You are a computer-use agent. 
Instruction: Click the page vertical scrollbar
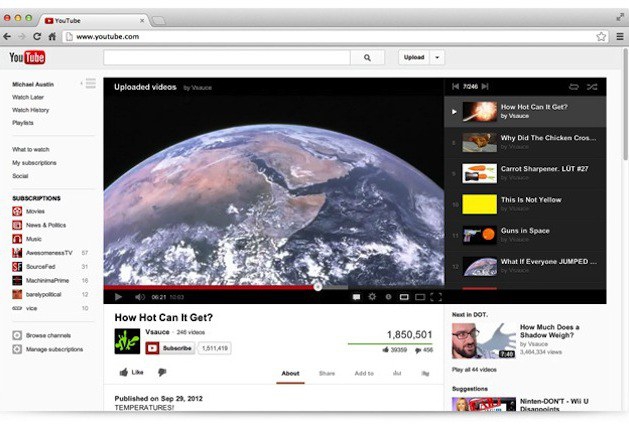click(625, 104)
